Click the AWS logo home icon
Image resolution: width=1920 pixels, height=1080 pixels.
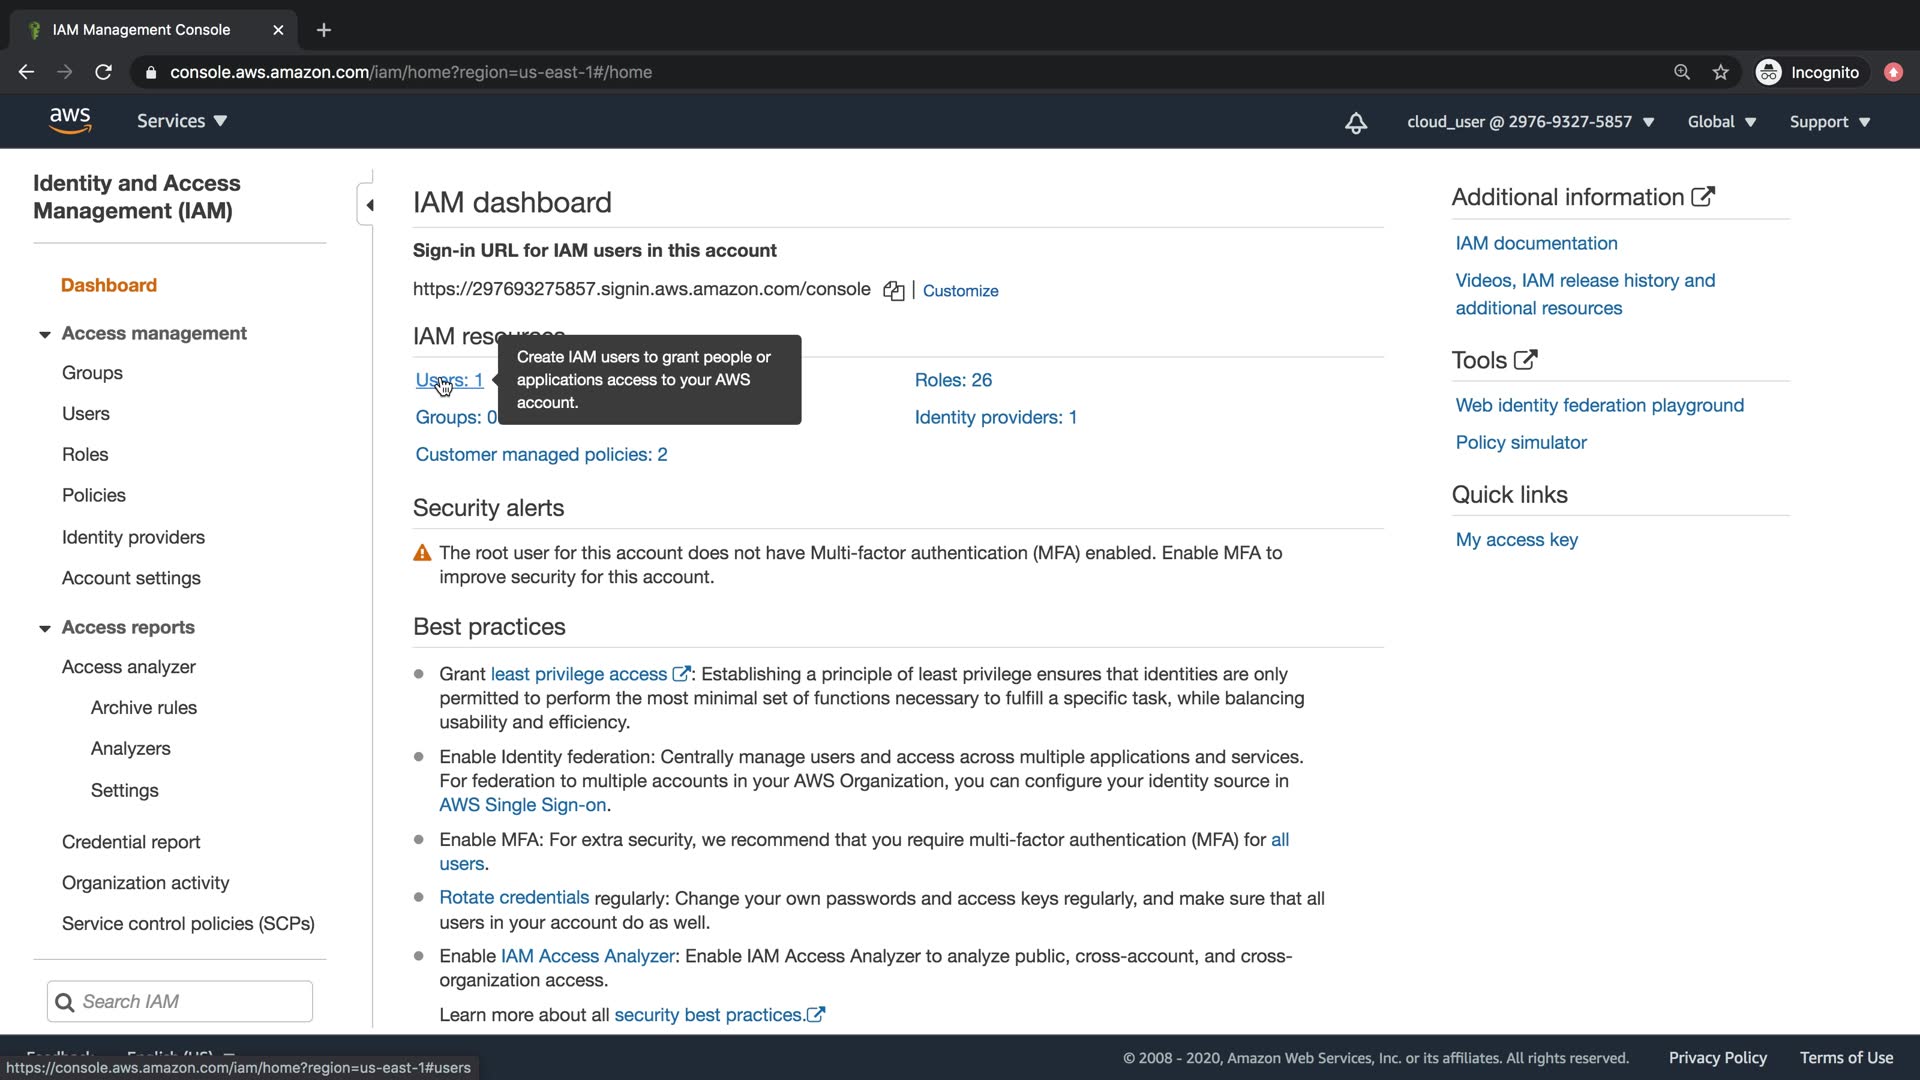(70, 120)
